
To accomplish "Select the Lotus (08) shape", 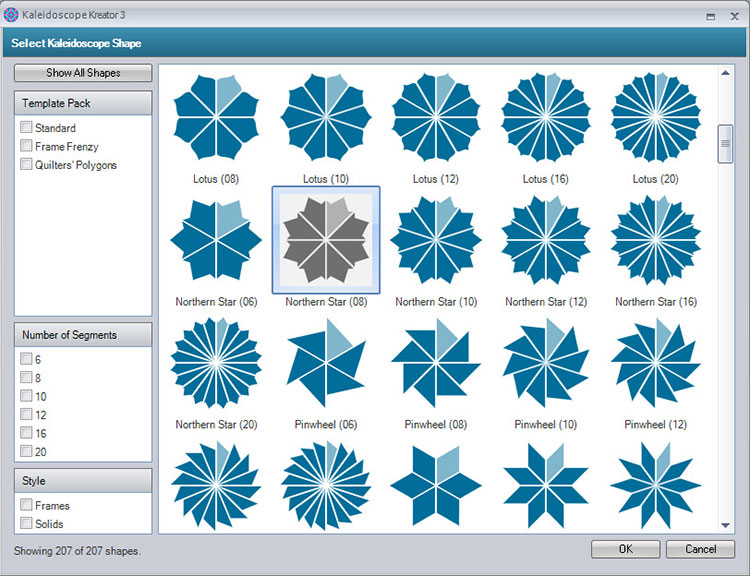I will point(216,118).
